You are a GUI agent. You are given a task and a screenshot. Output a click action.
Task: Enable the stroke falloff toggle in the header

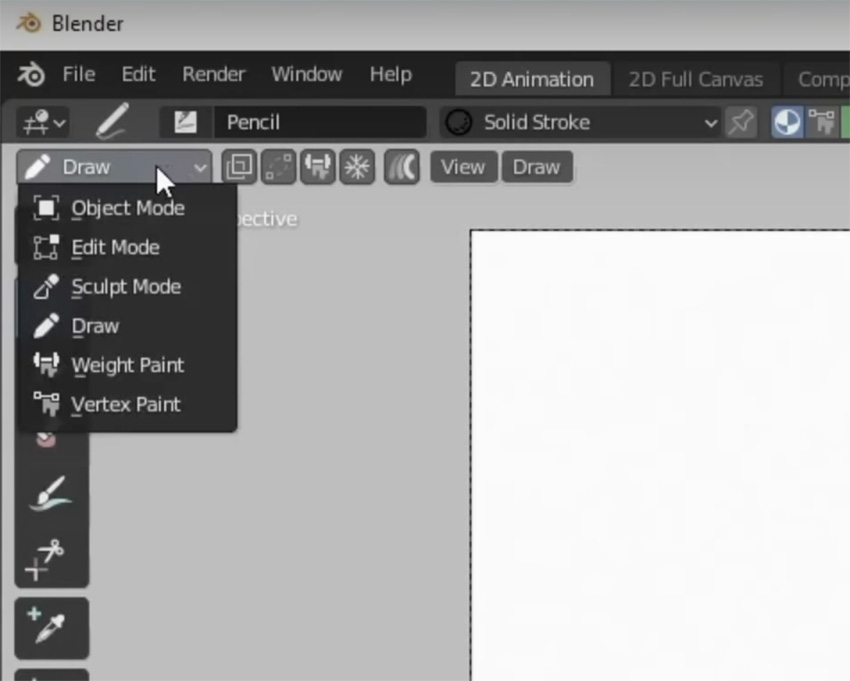(x=399, y=167)
